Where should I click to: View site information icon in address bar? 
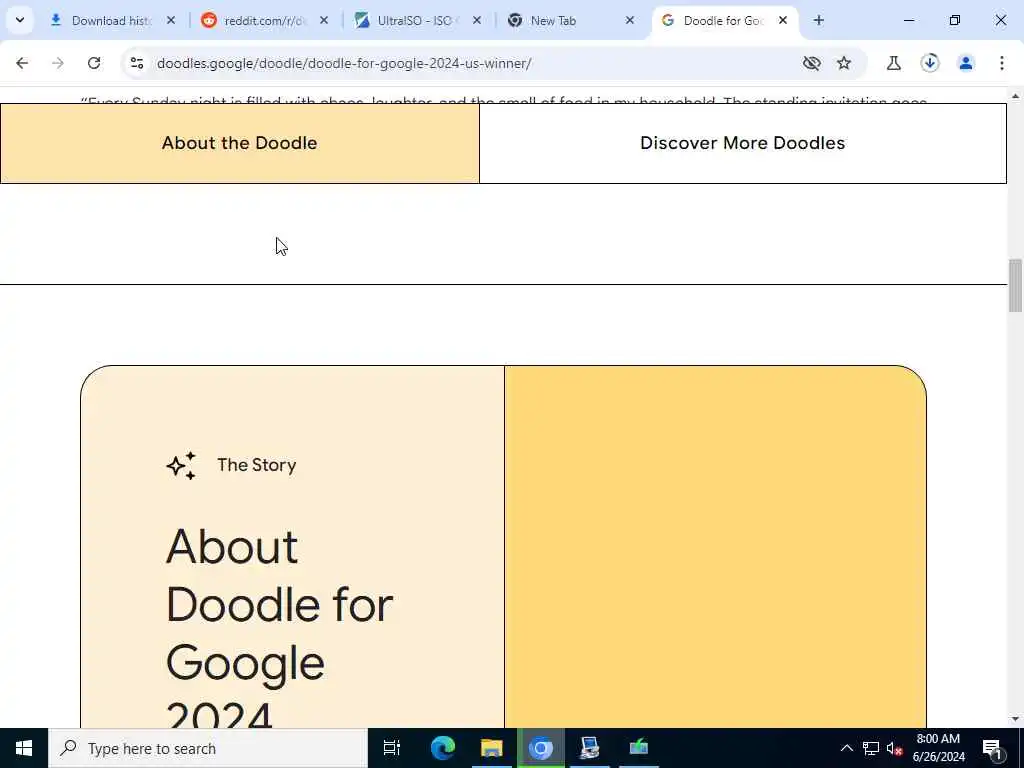[x=136, y=63]
